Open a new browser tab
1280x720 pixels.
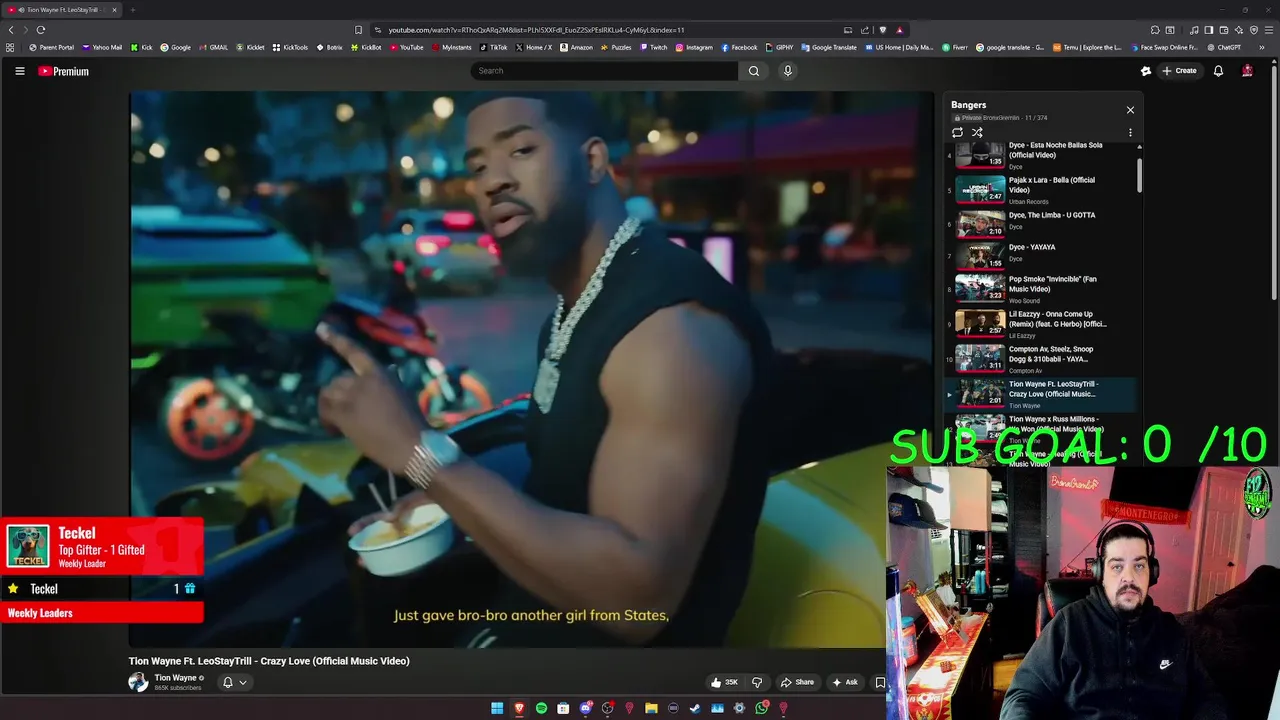tap(133, 10)
